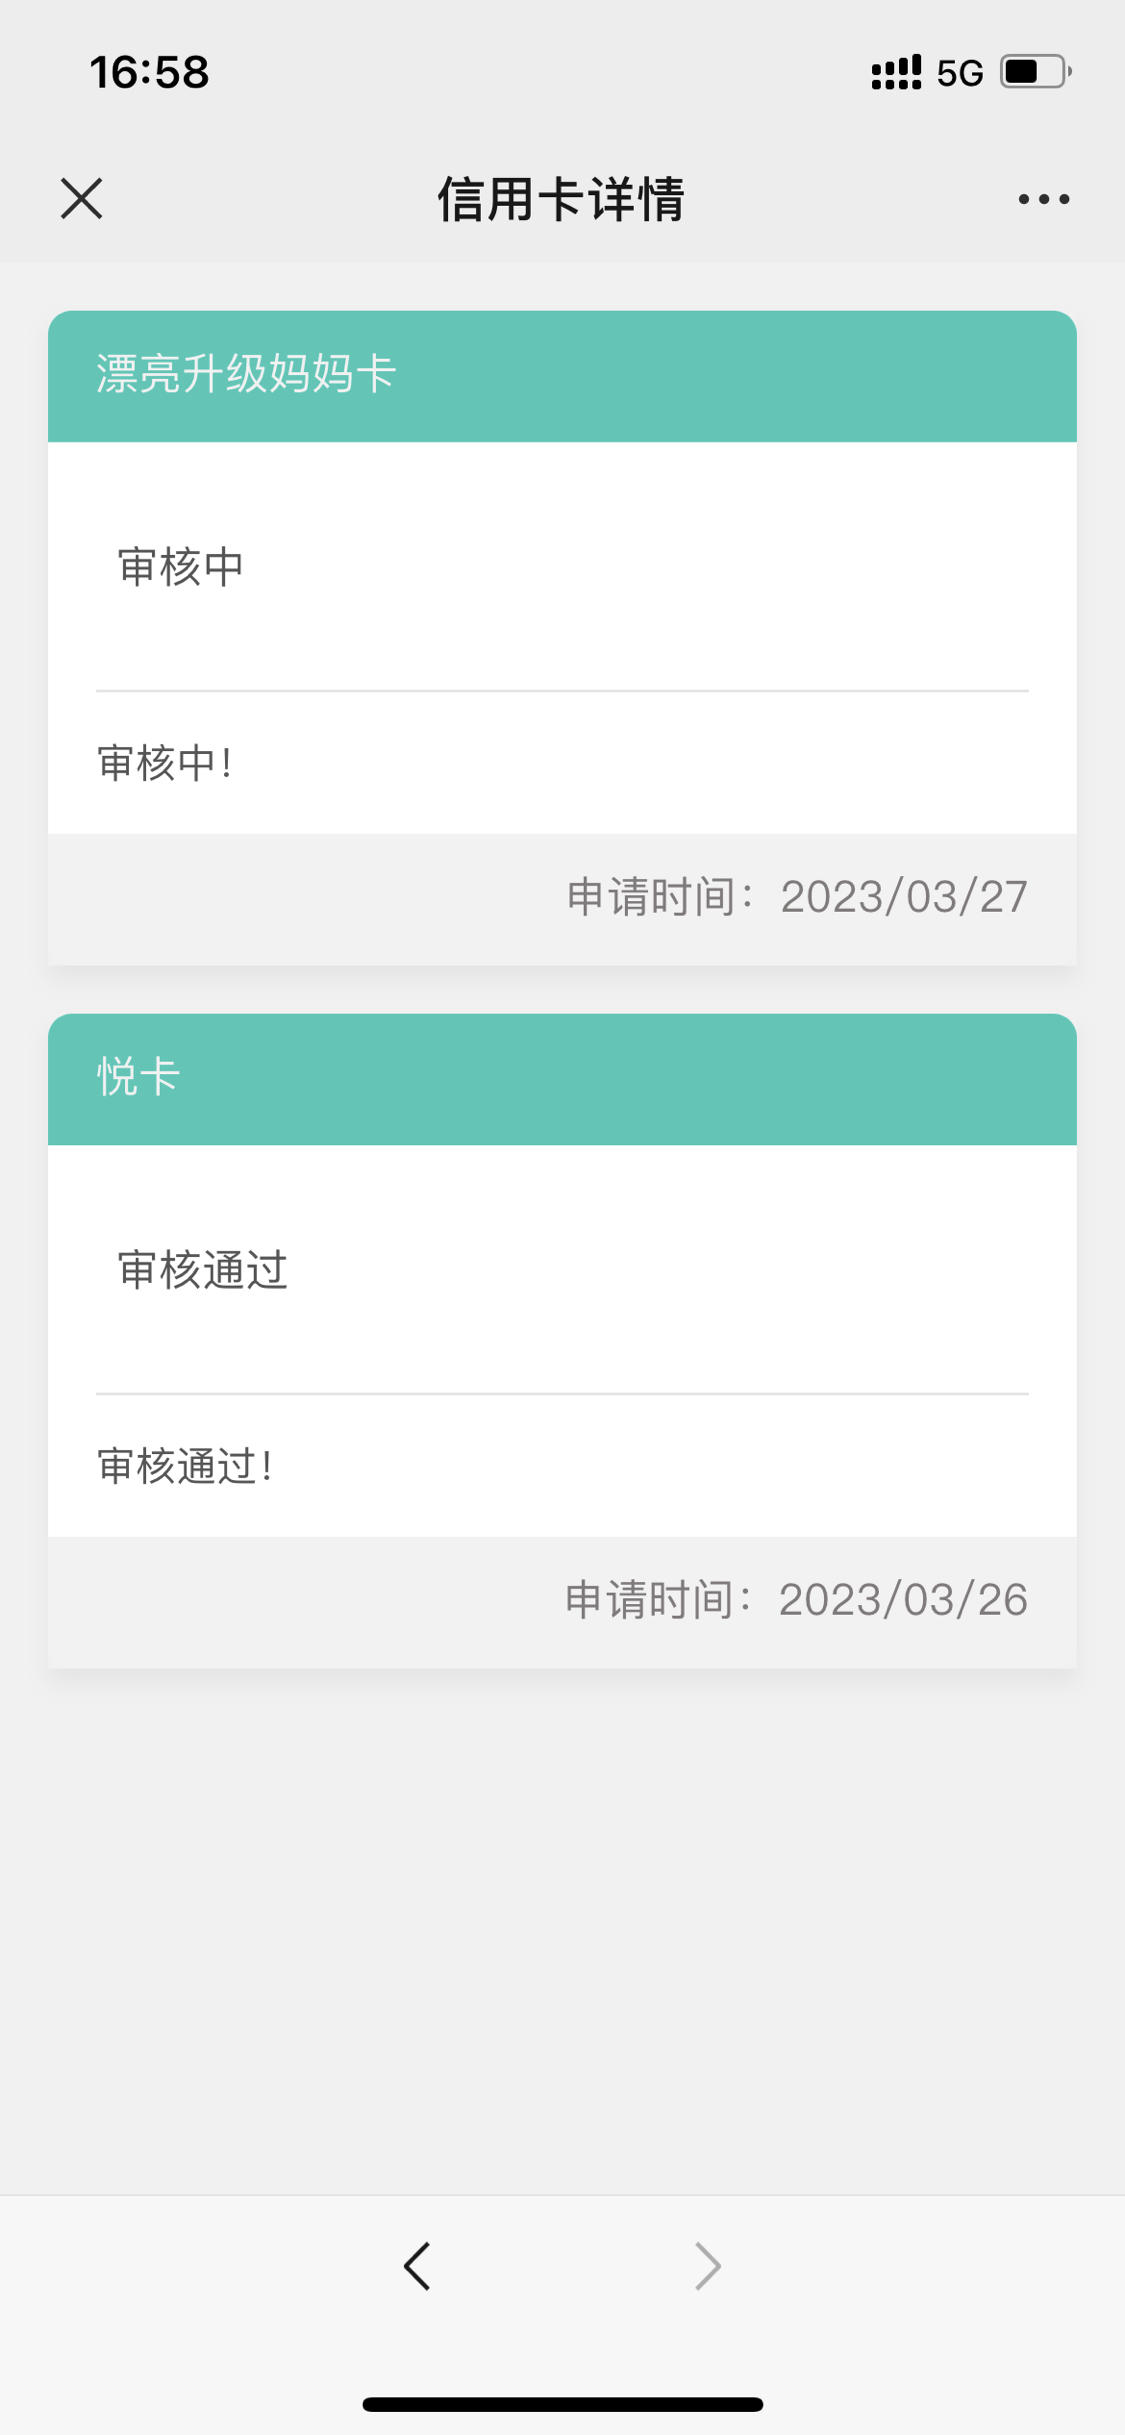Tap the 审核通过! detail message

[x=185, y=1466]
